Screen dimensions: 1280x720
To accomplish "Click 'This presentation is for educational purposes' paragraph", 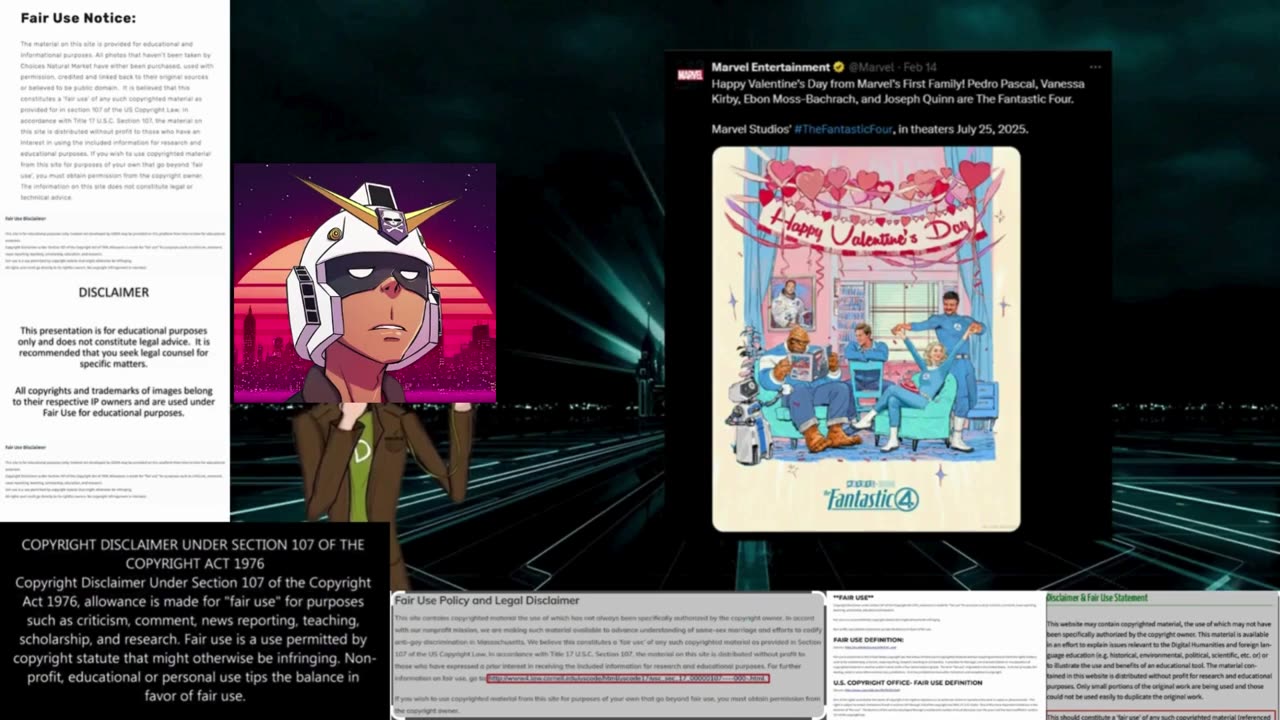I will coord(114,347).
